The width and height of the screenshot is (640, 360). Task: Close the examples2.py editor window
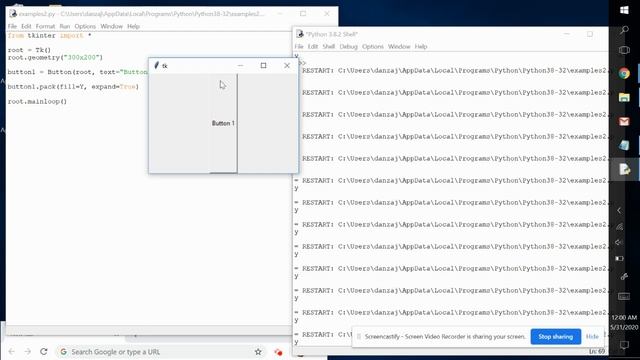[327, 13]
